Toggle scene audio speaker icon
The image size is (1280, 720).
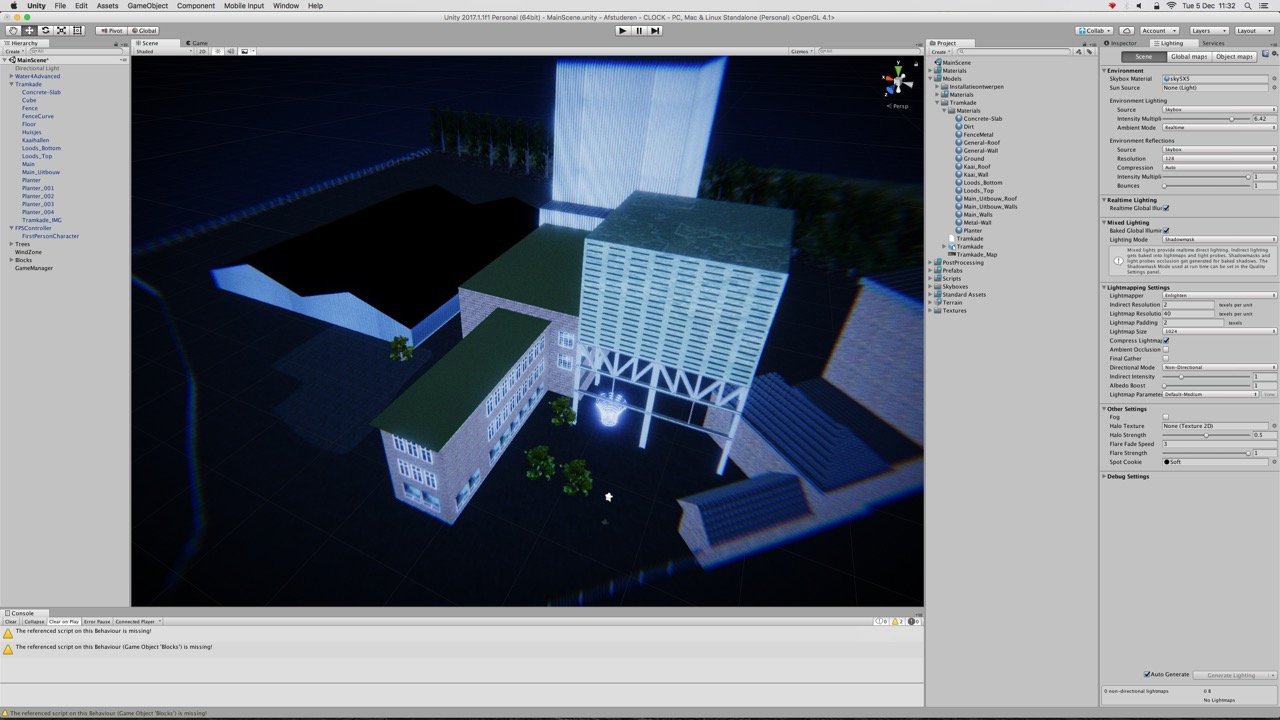point(229,51)
